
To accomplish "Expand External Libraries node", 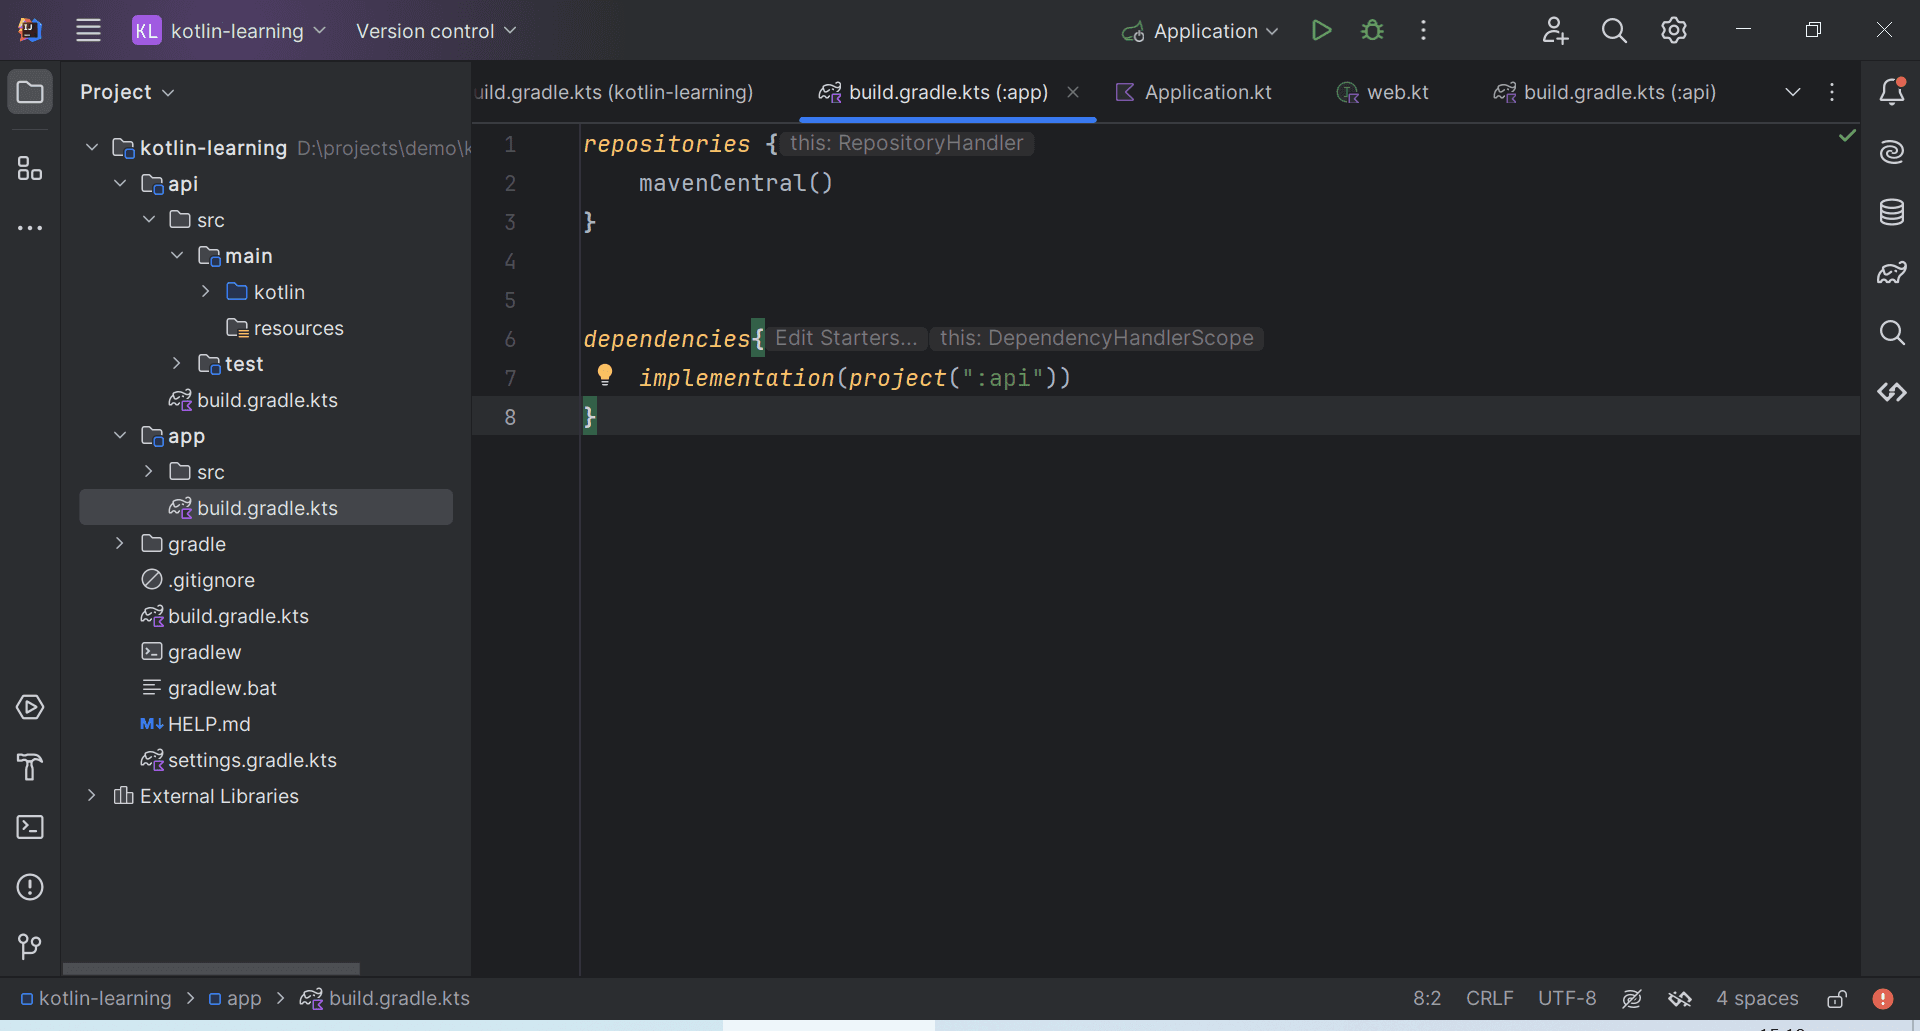I will click(91, 796).
